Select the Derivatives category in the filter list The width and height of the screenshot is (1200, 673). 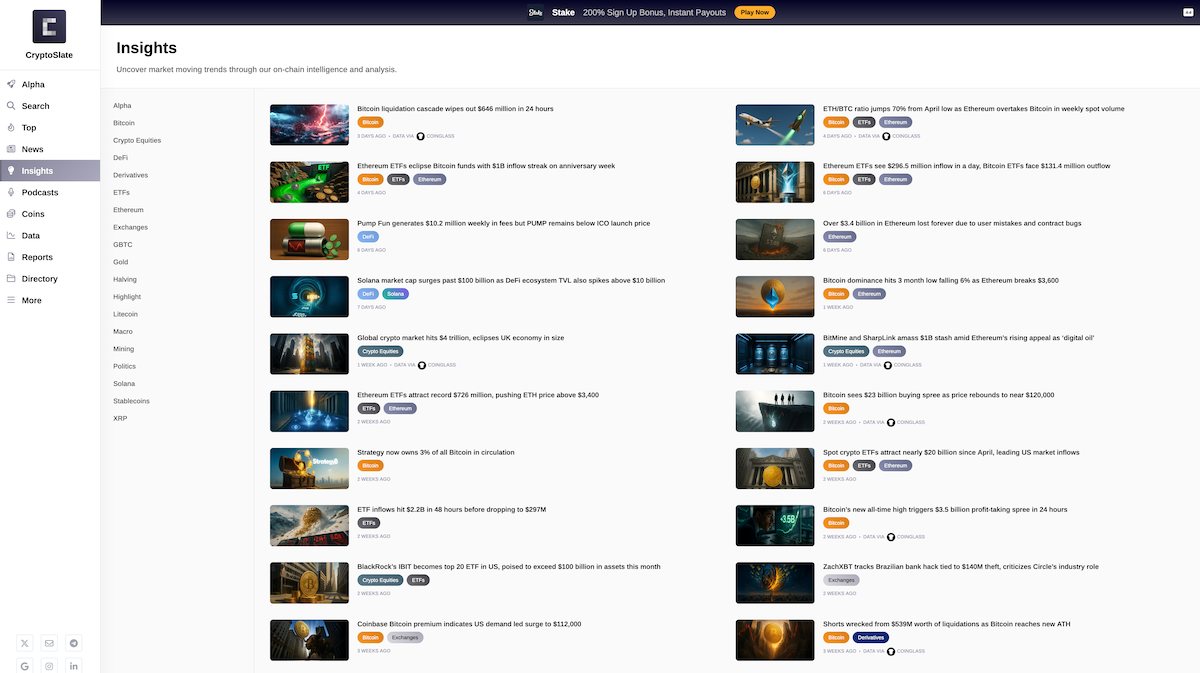130,175
